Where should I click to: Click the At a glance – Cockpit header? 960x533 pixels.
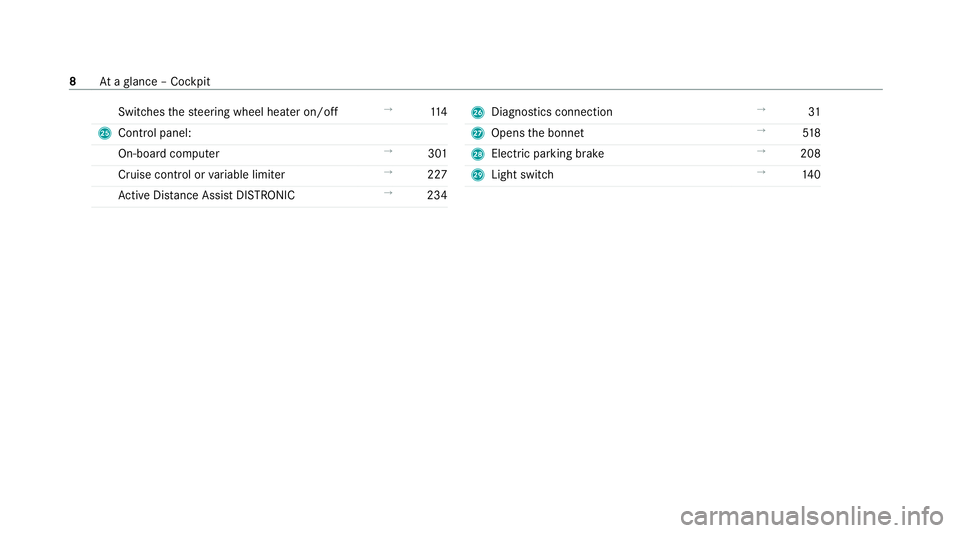(155, 81)
